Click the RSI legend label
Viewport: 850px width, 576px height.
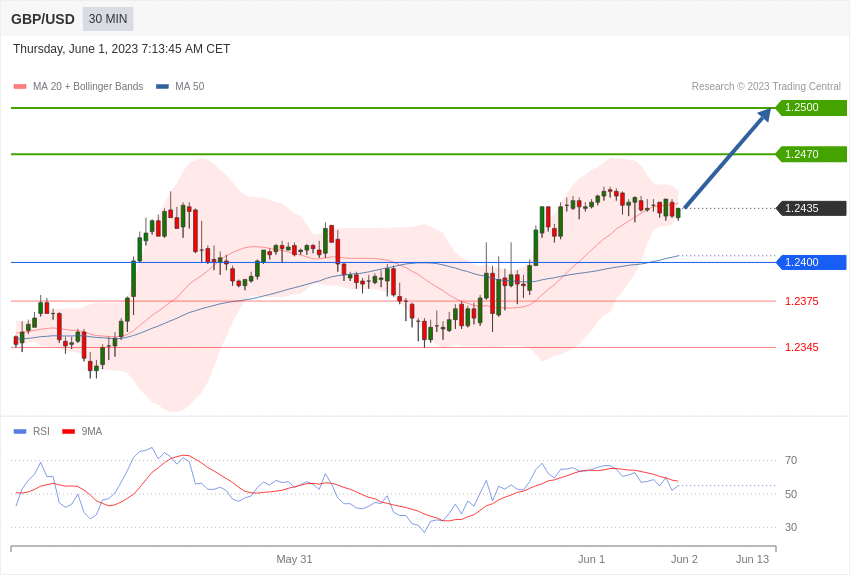point(41,432)
